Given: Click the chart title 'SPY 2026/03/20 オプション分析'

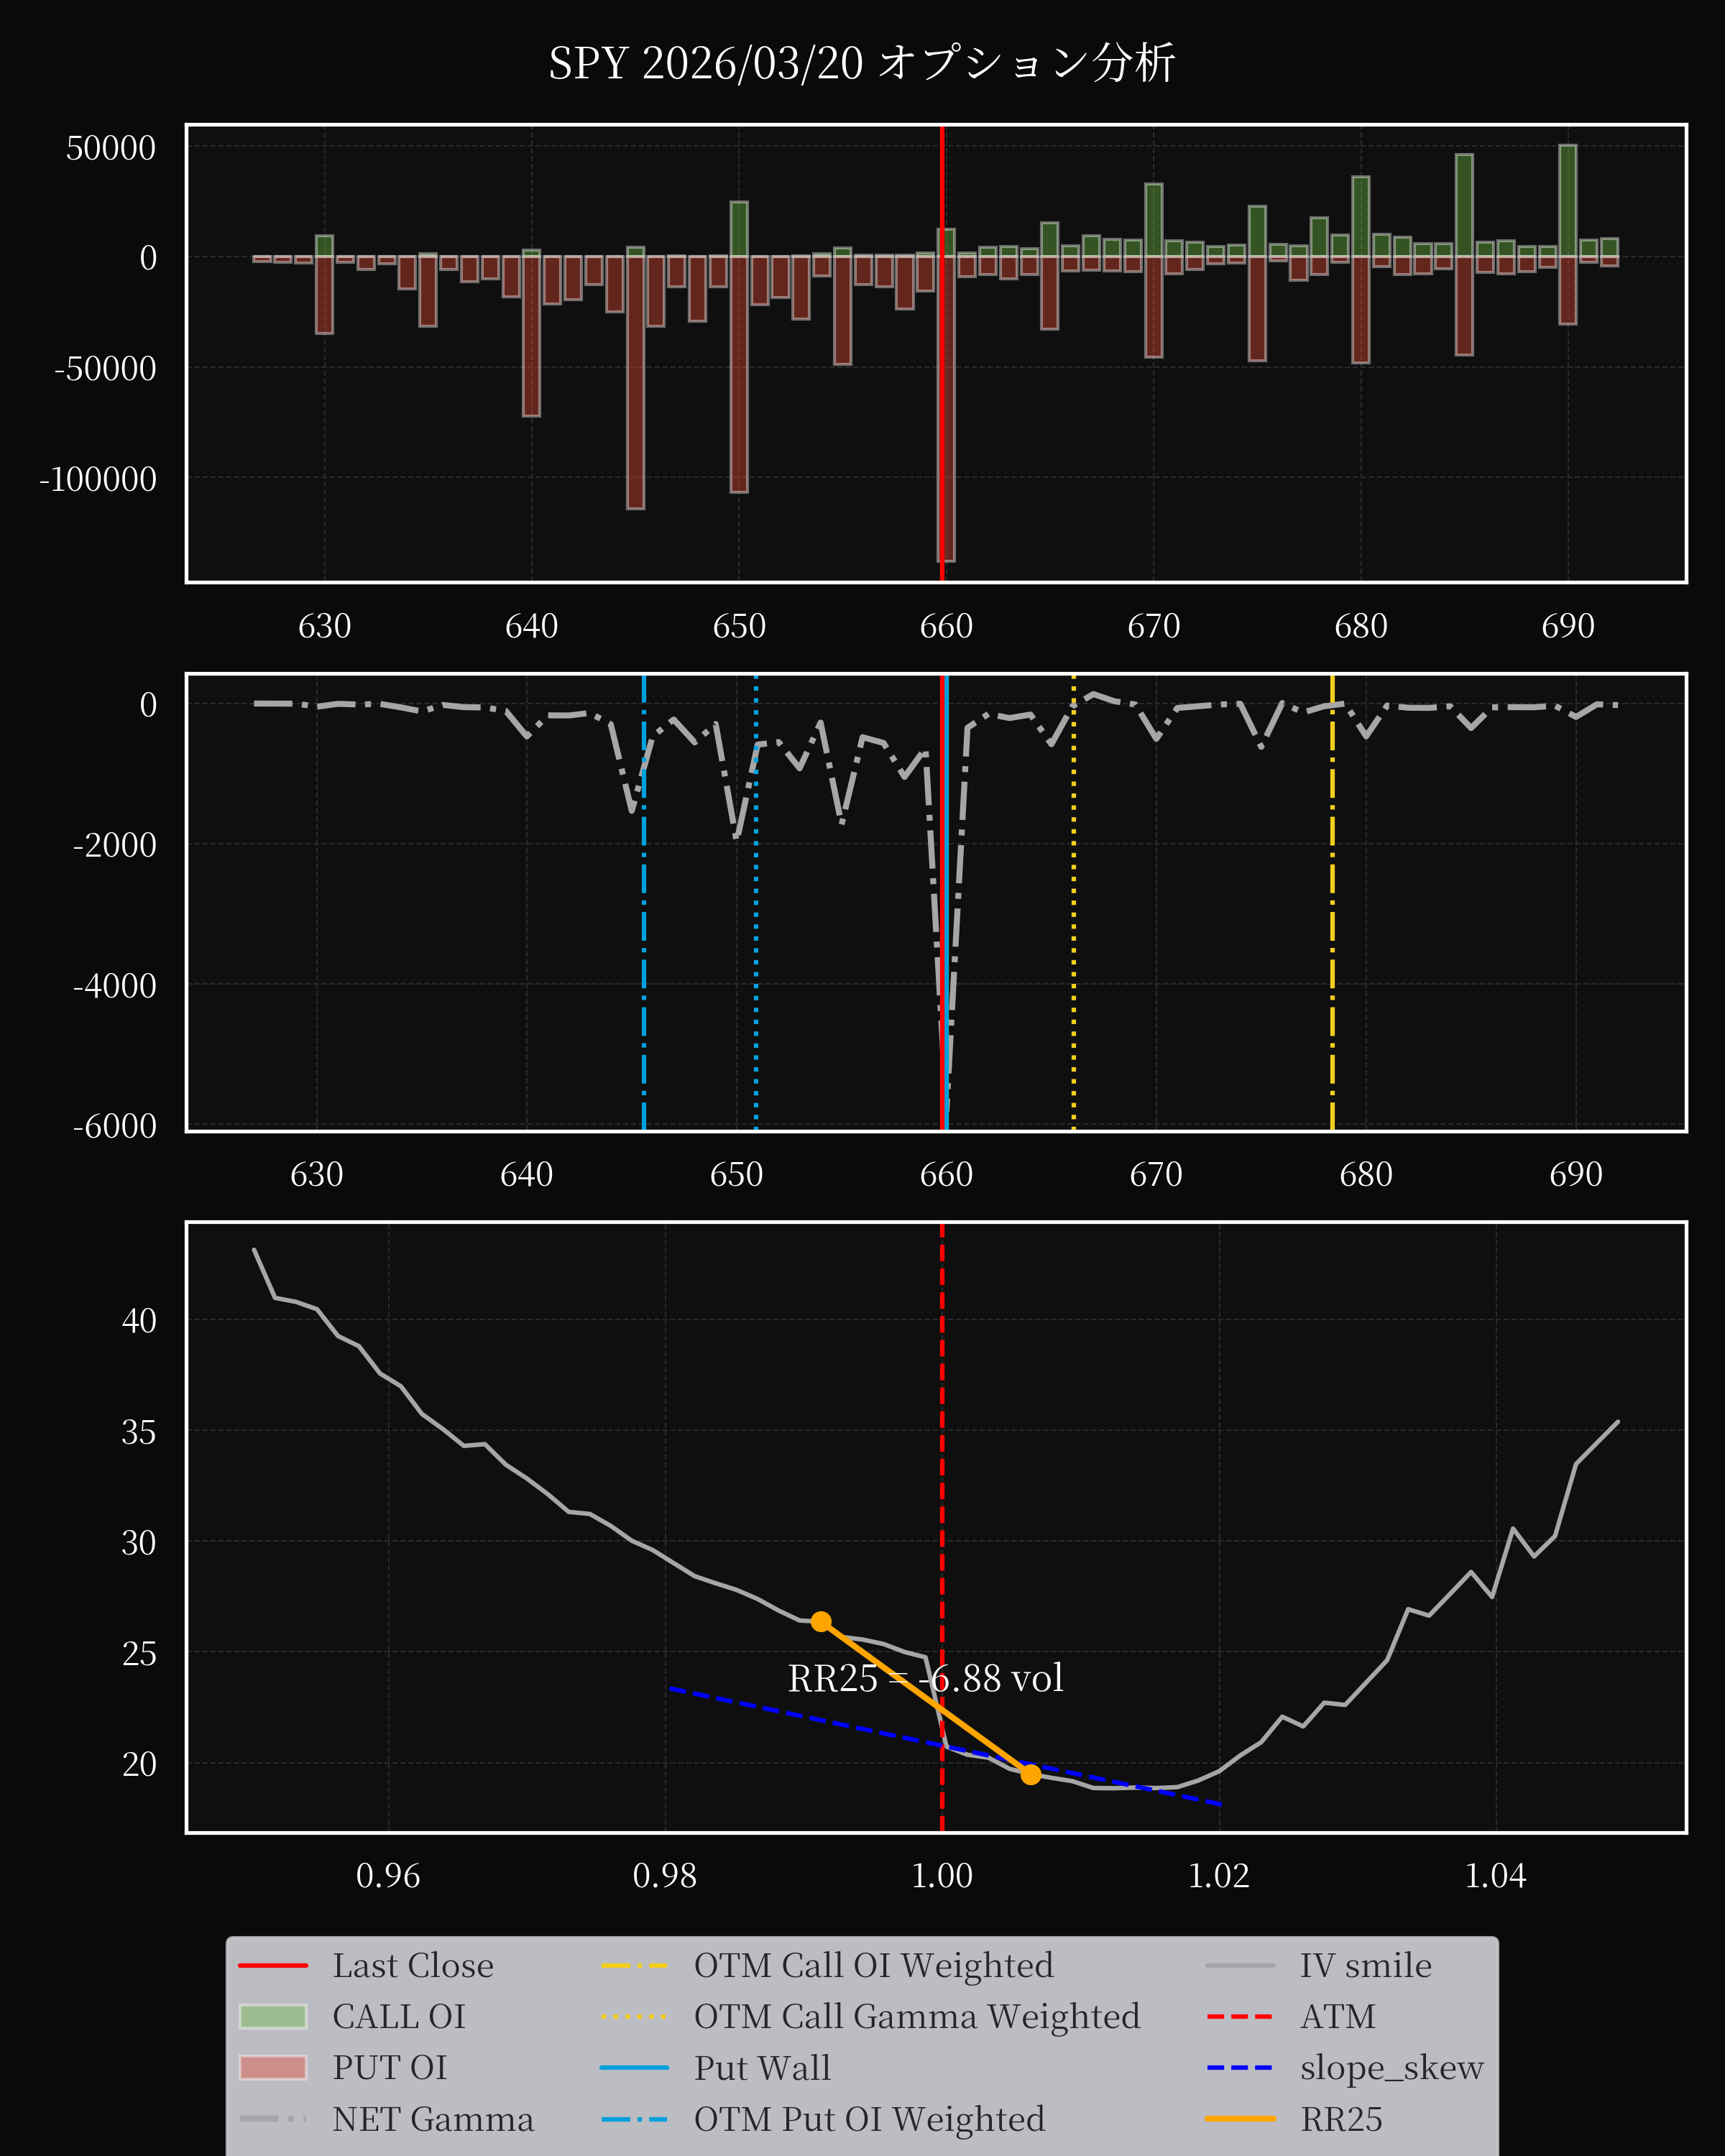Looking at the screenshot, I should pos(862,63).
